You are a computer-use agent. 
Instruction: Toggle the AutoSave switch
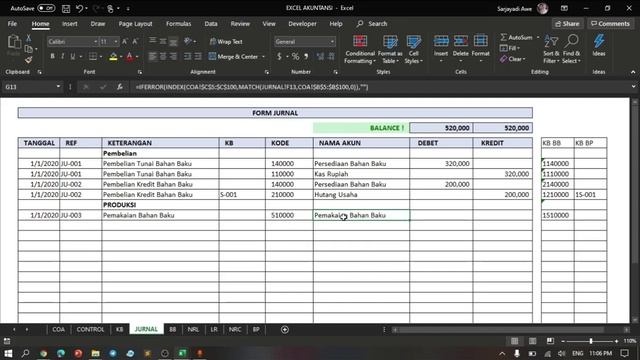coord(46,8)
